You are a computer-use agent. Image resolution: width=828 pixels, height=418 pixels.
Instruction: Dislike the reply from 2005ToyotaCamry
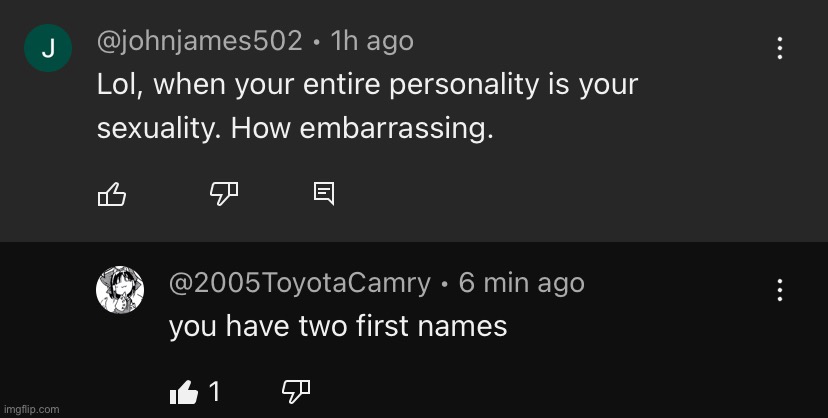(x=295, y=392)
